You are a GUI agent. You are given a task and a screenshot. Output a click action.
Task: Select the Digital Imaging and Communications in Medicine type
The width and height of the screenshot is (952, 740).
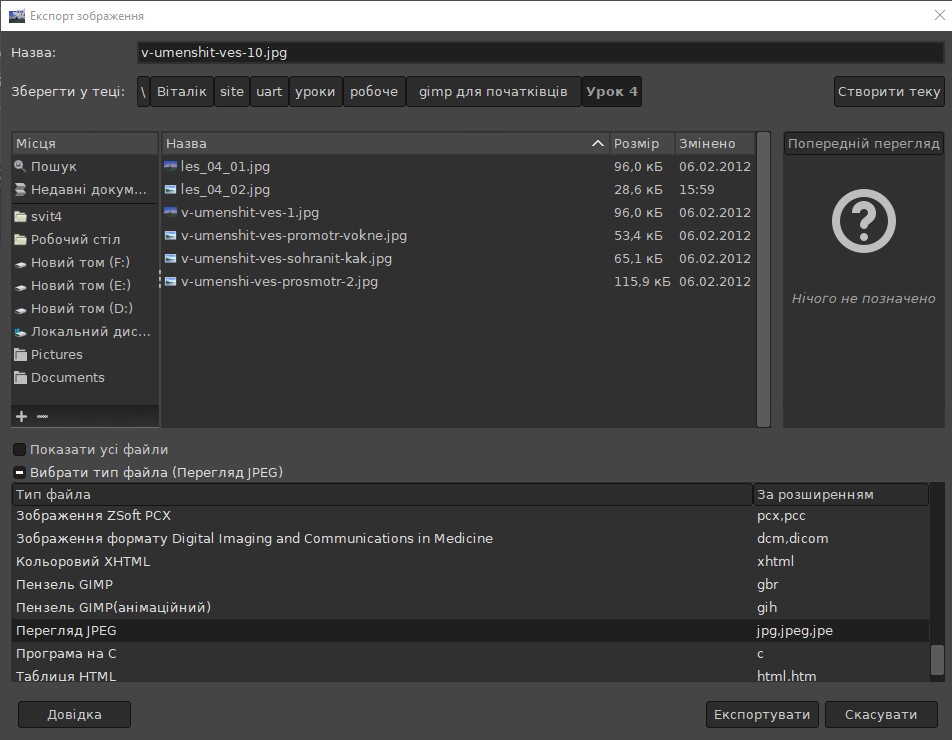pyautogui.click(x=471, y=538)
